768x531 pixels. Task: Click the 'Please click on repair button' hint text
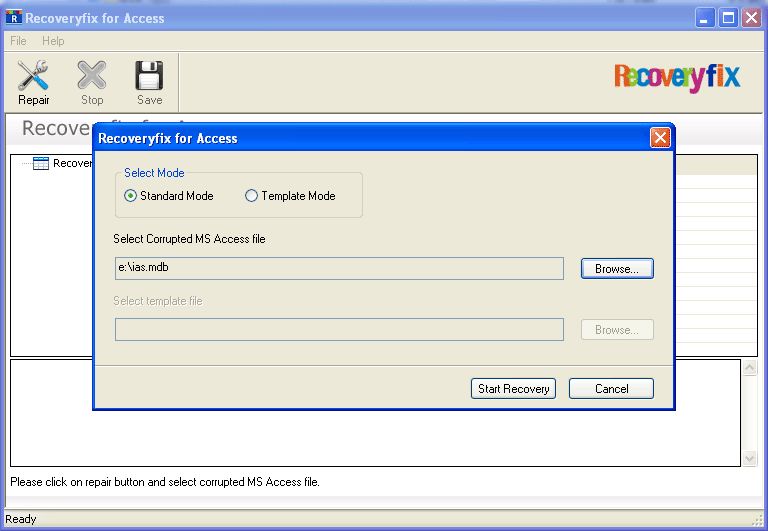[x=165, y=482]
